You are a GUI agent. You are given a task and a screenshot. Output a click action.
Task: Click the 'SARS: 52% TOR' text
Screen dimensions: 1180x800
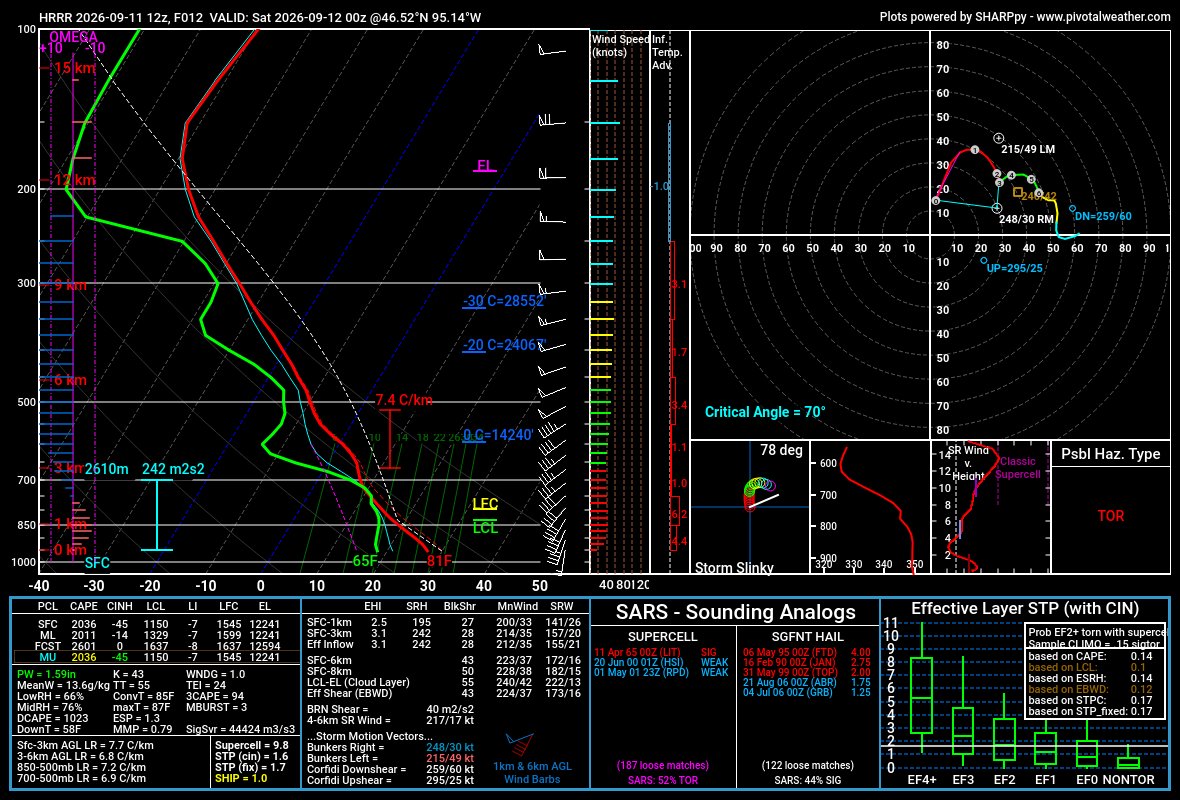coord(662,780)
